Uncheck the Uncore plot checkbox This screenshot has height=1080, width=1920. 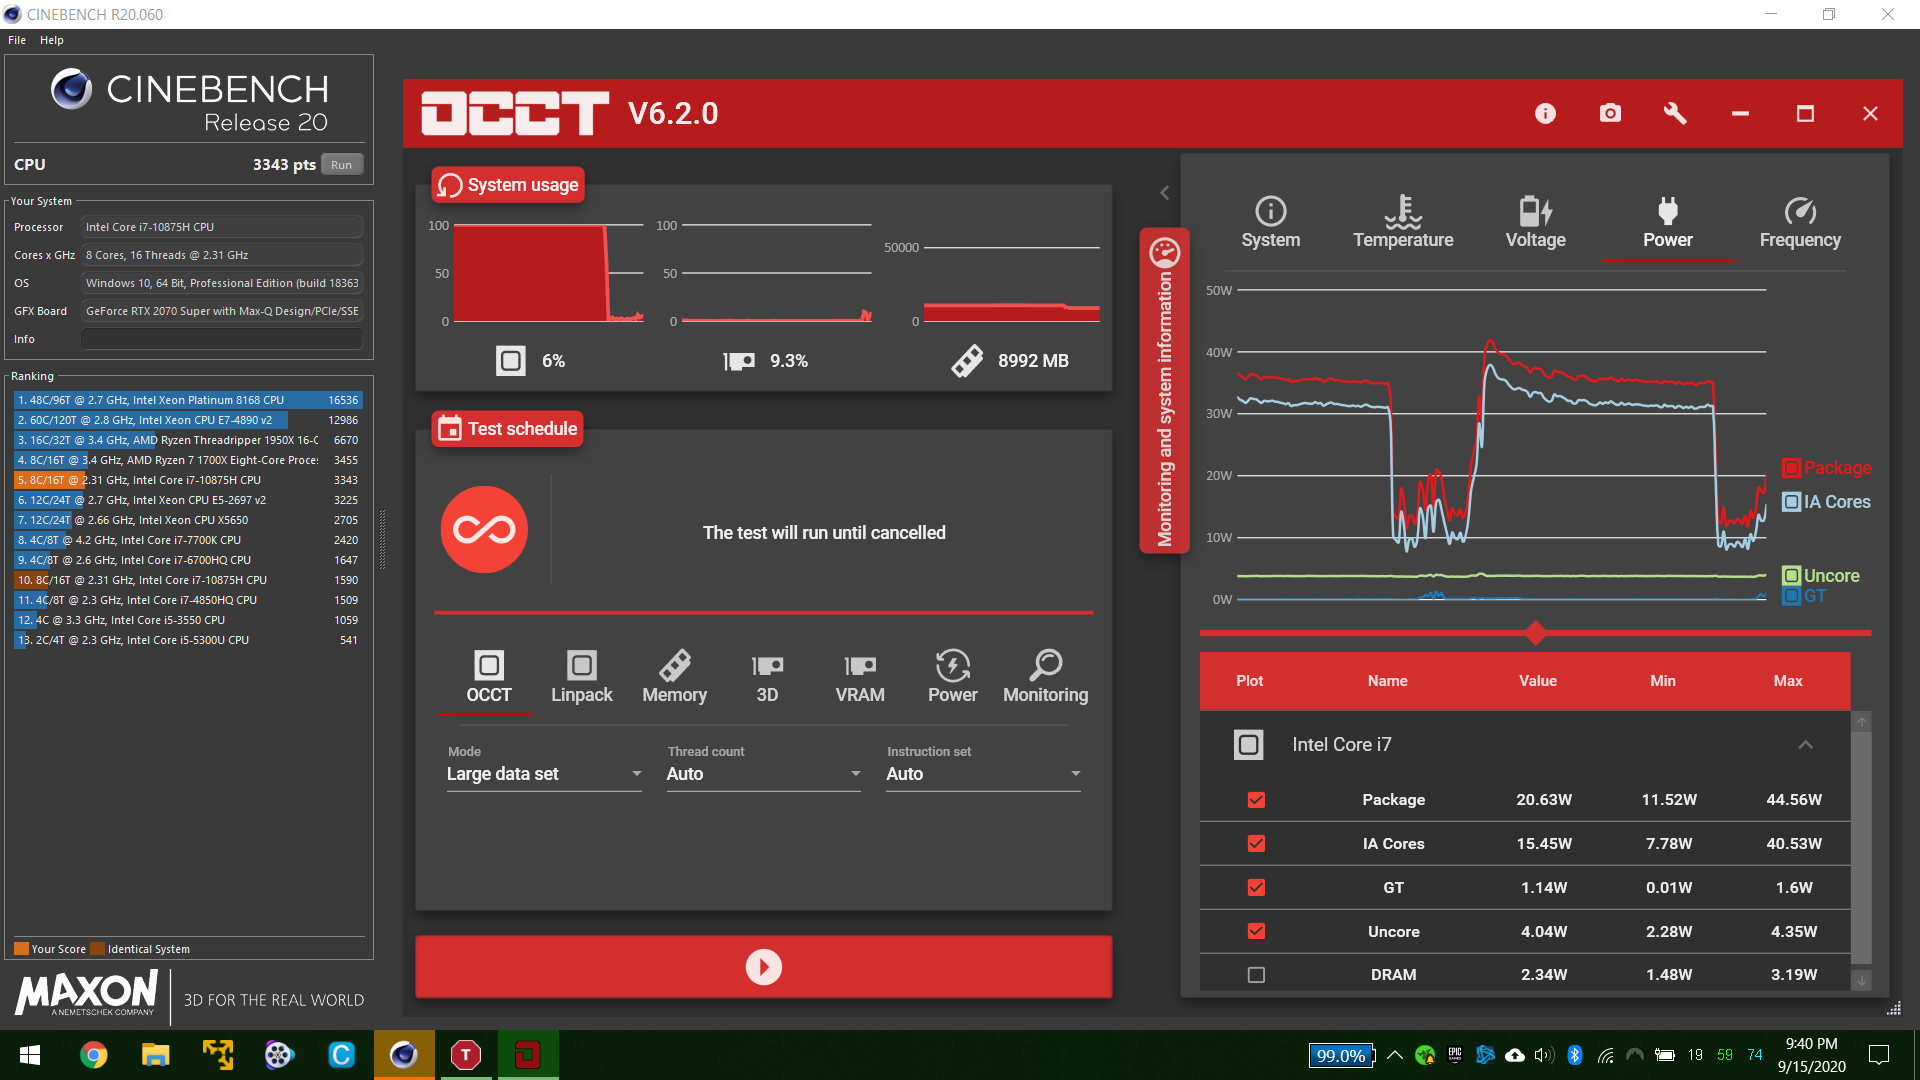click(1256, 932)
